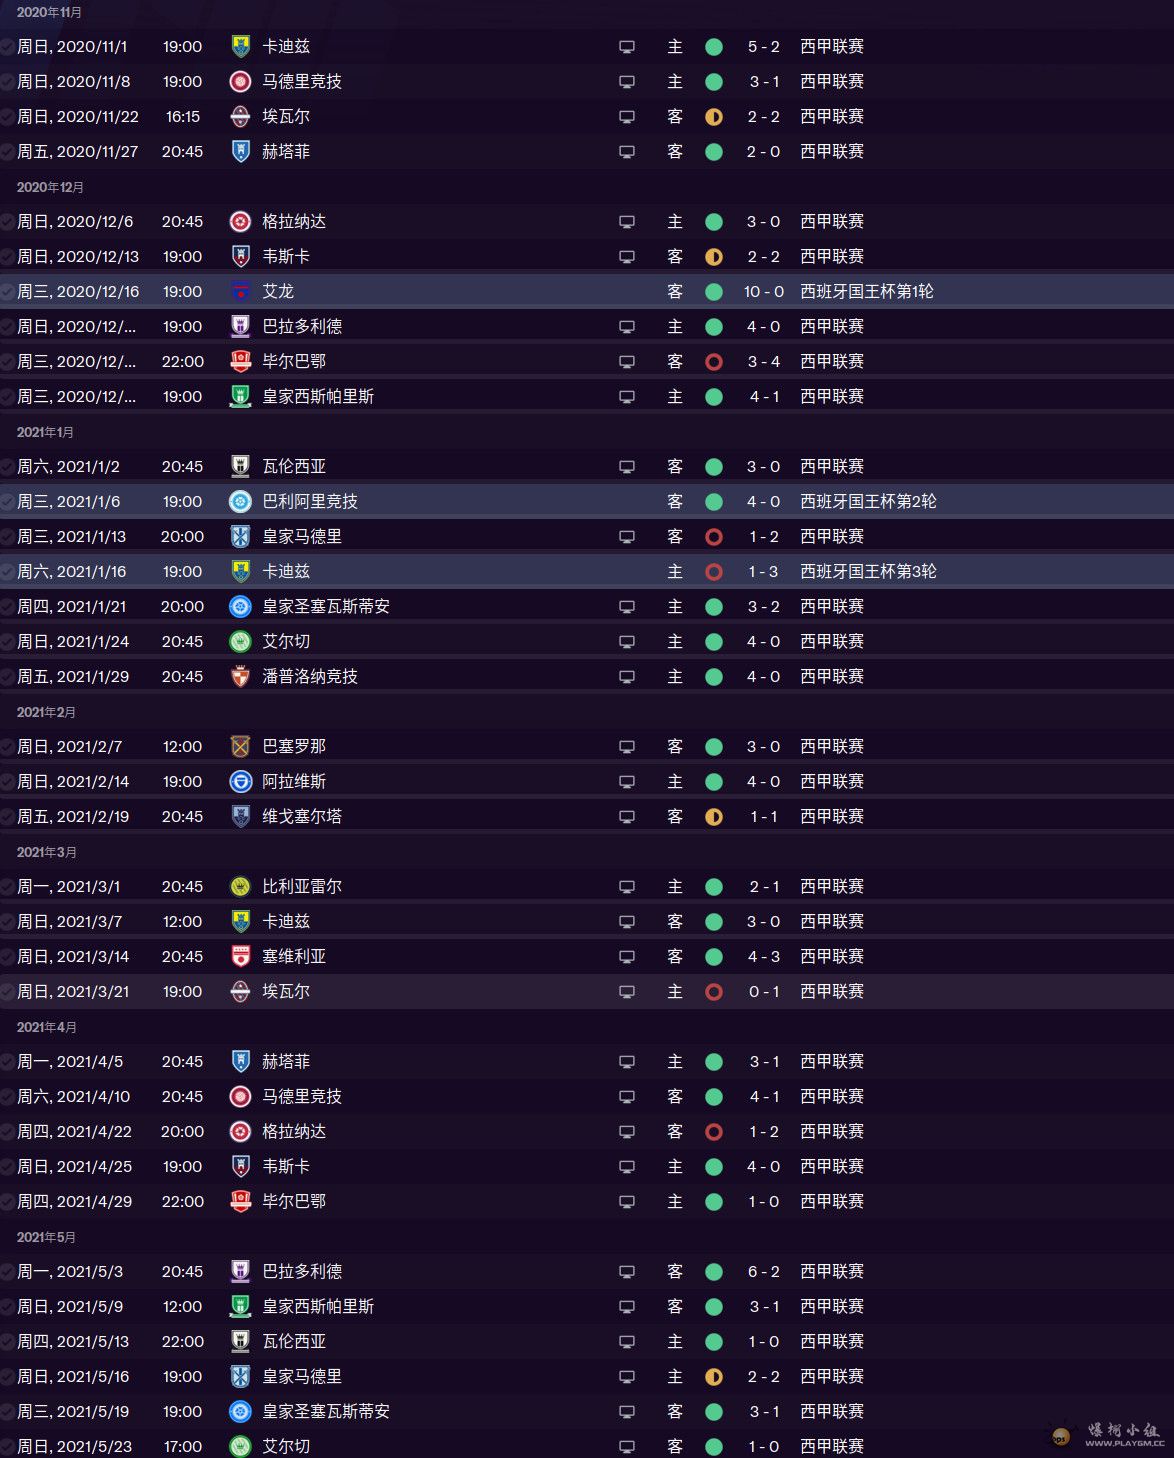Click the green win dot beside 10 - 0

714,292
